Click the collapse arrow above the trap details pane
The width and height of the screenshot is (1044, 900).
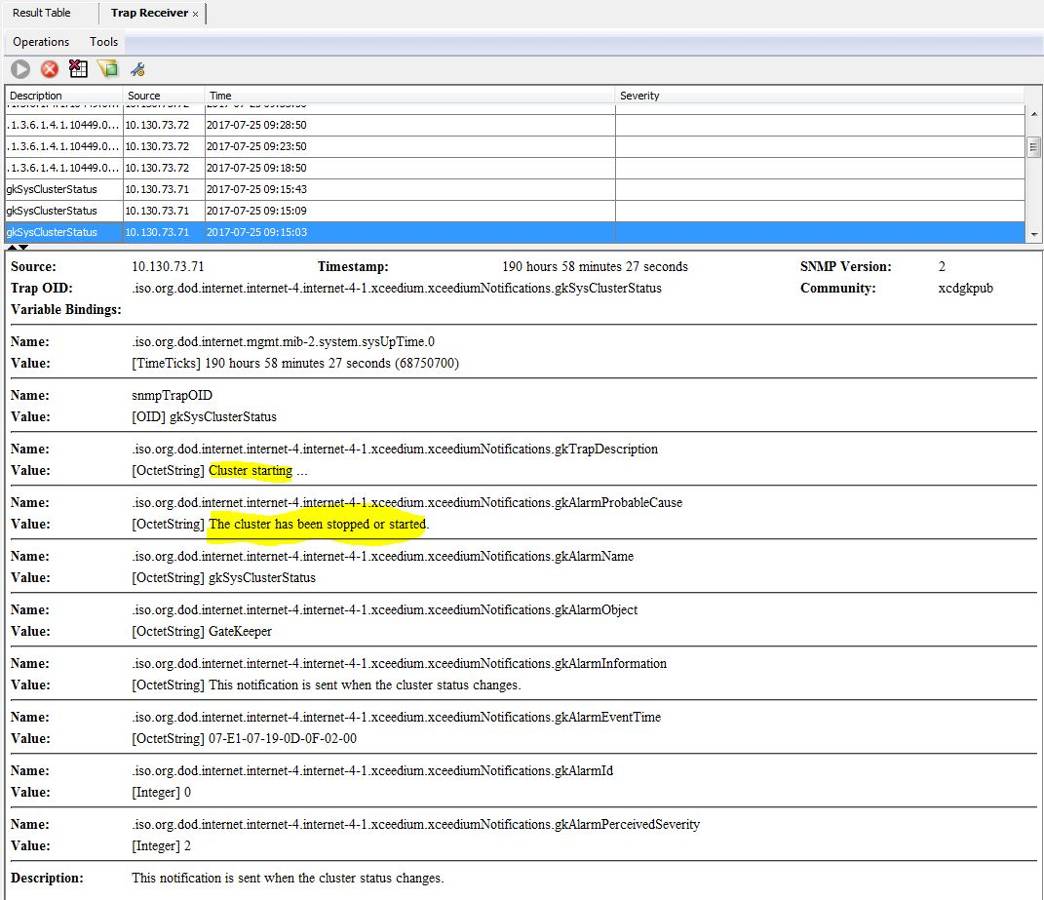pyautogui.click(x=10, y=246)
